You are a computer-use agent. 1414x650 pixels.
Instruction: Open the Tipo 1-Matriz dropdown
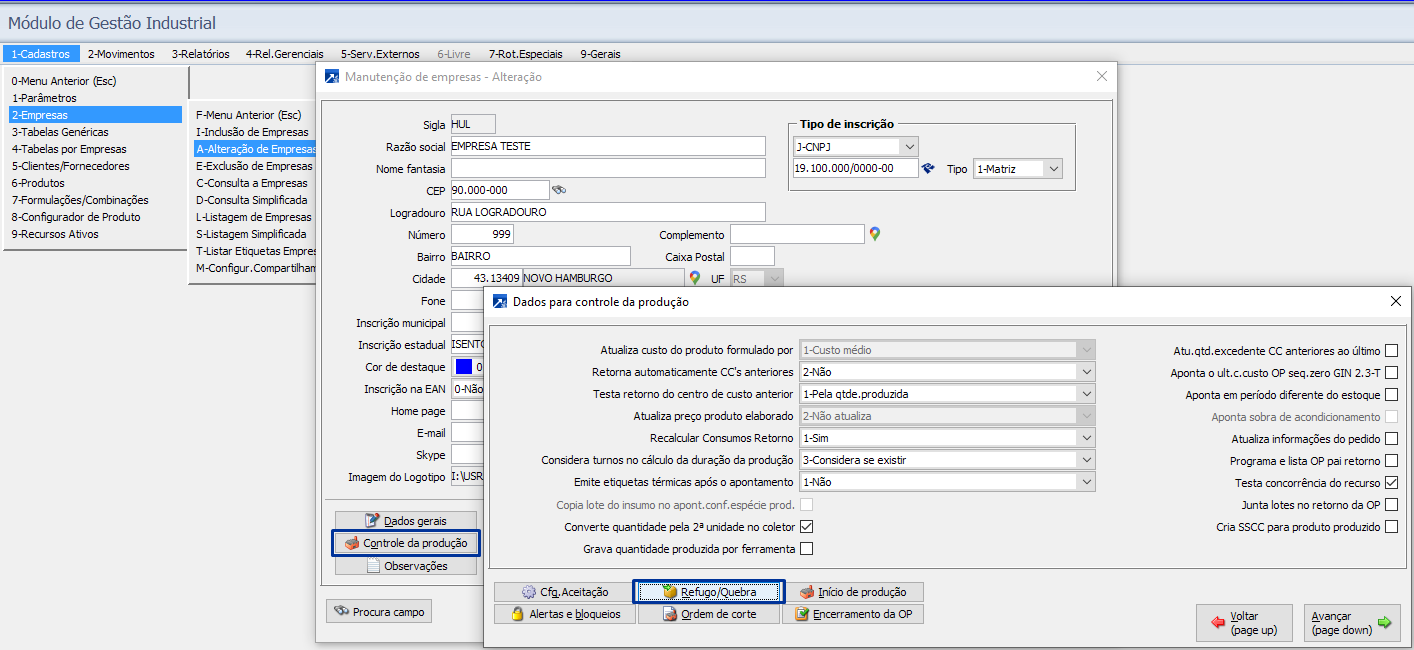1052,169
